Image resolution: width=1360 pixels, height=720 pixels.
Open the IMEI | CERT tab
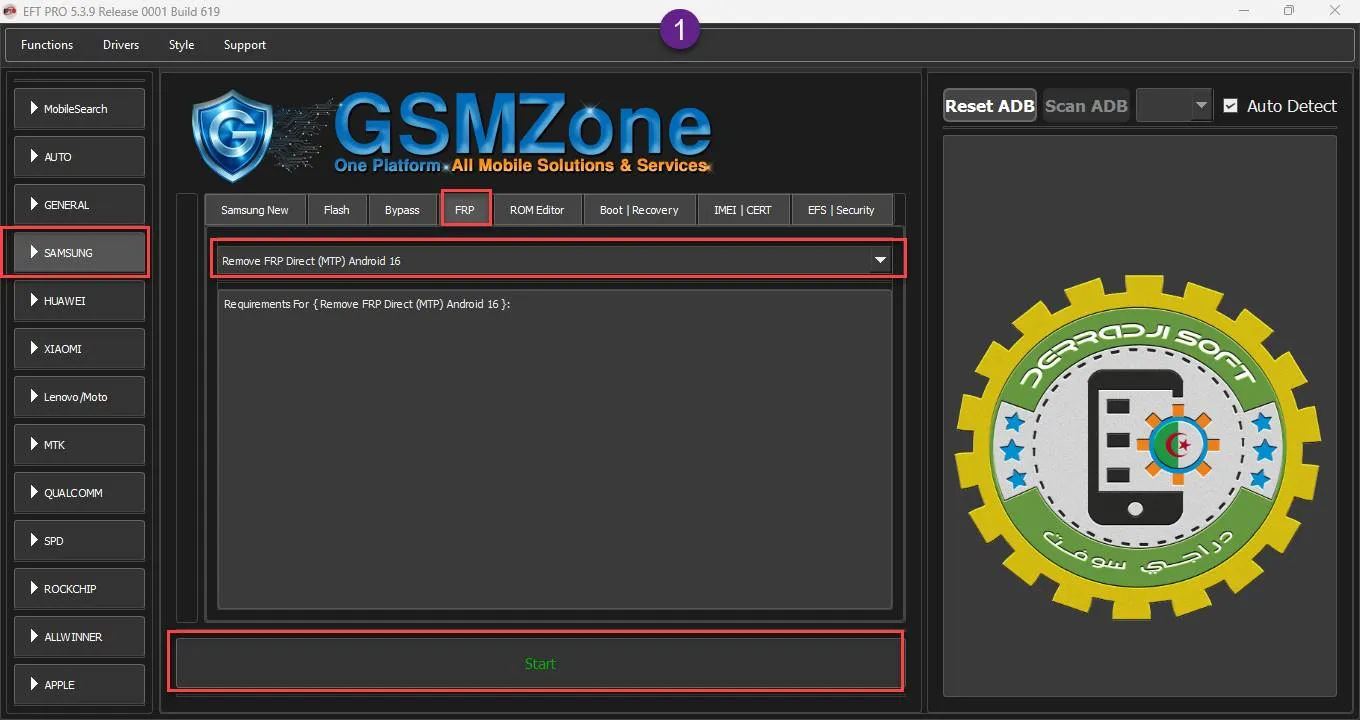click(742, 210)
